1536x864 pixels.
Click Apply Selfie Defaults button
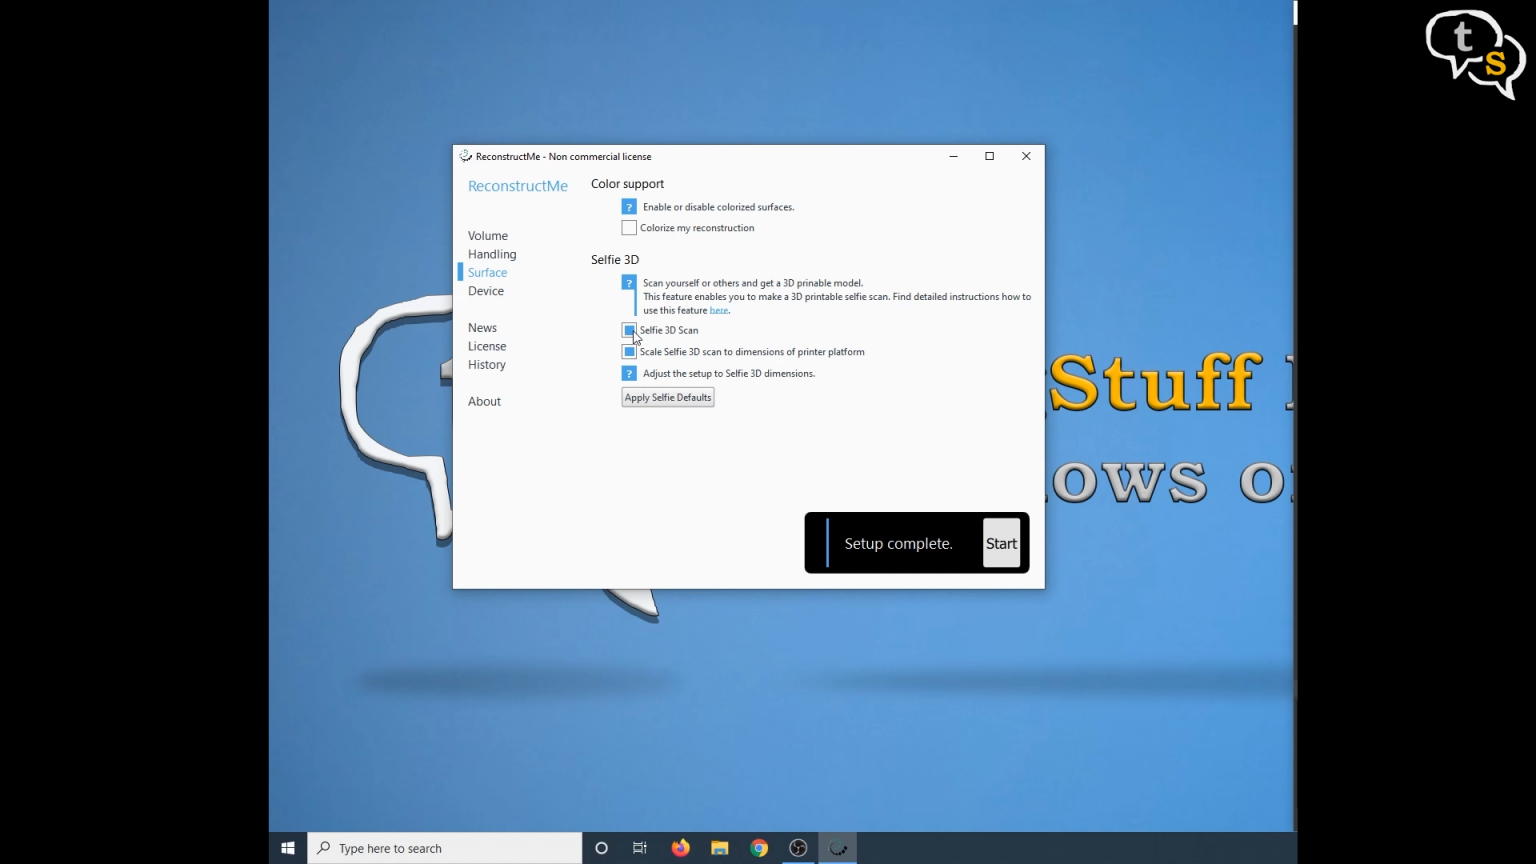668,397
